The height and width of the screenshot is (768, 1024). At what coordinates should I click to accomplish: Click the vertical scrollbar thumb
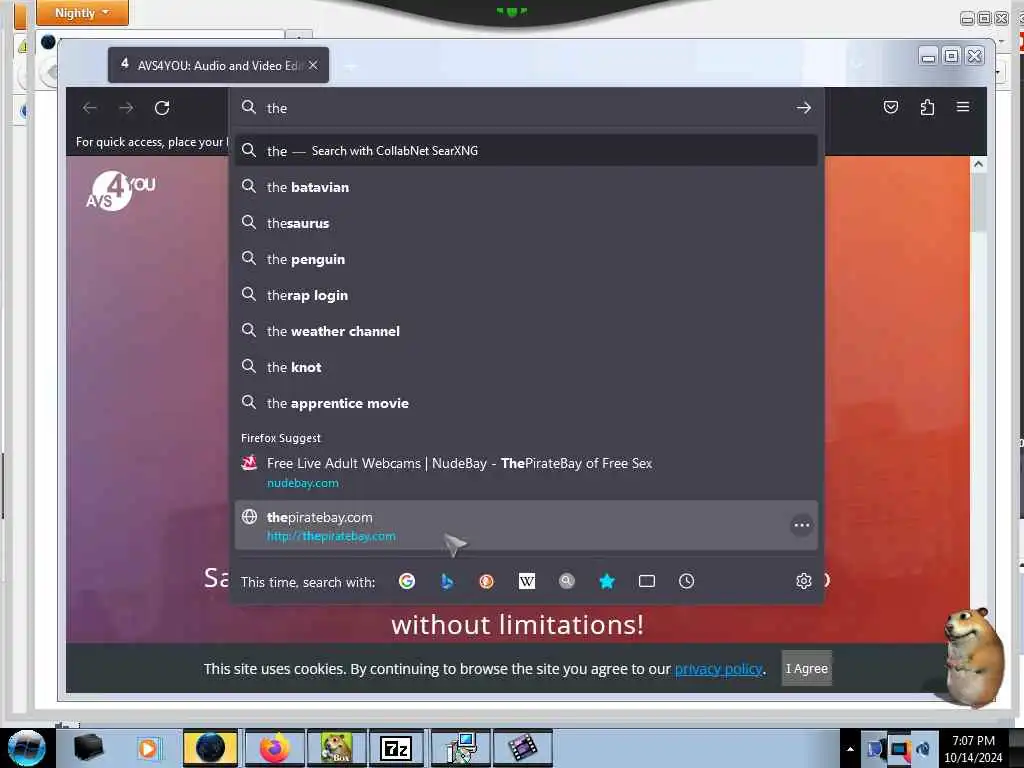[x=978, y=202]
